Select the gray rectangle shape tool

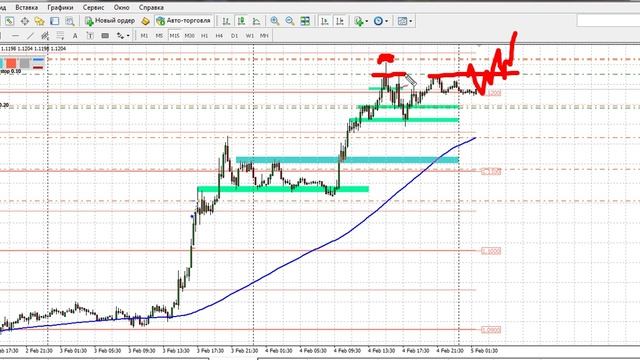105,36
